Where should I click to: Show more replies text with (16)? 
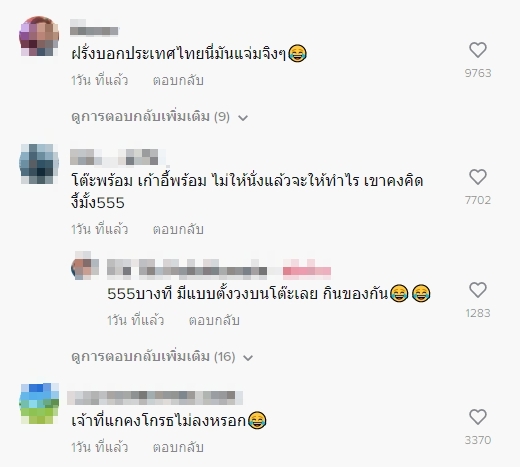tap(153, 357)
